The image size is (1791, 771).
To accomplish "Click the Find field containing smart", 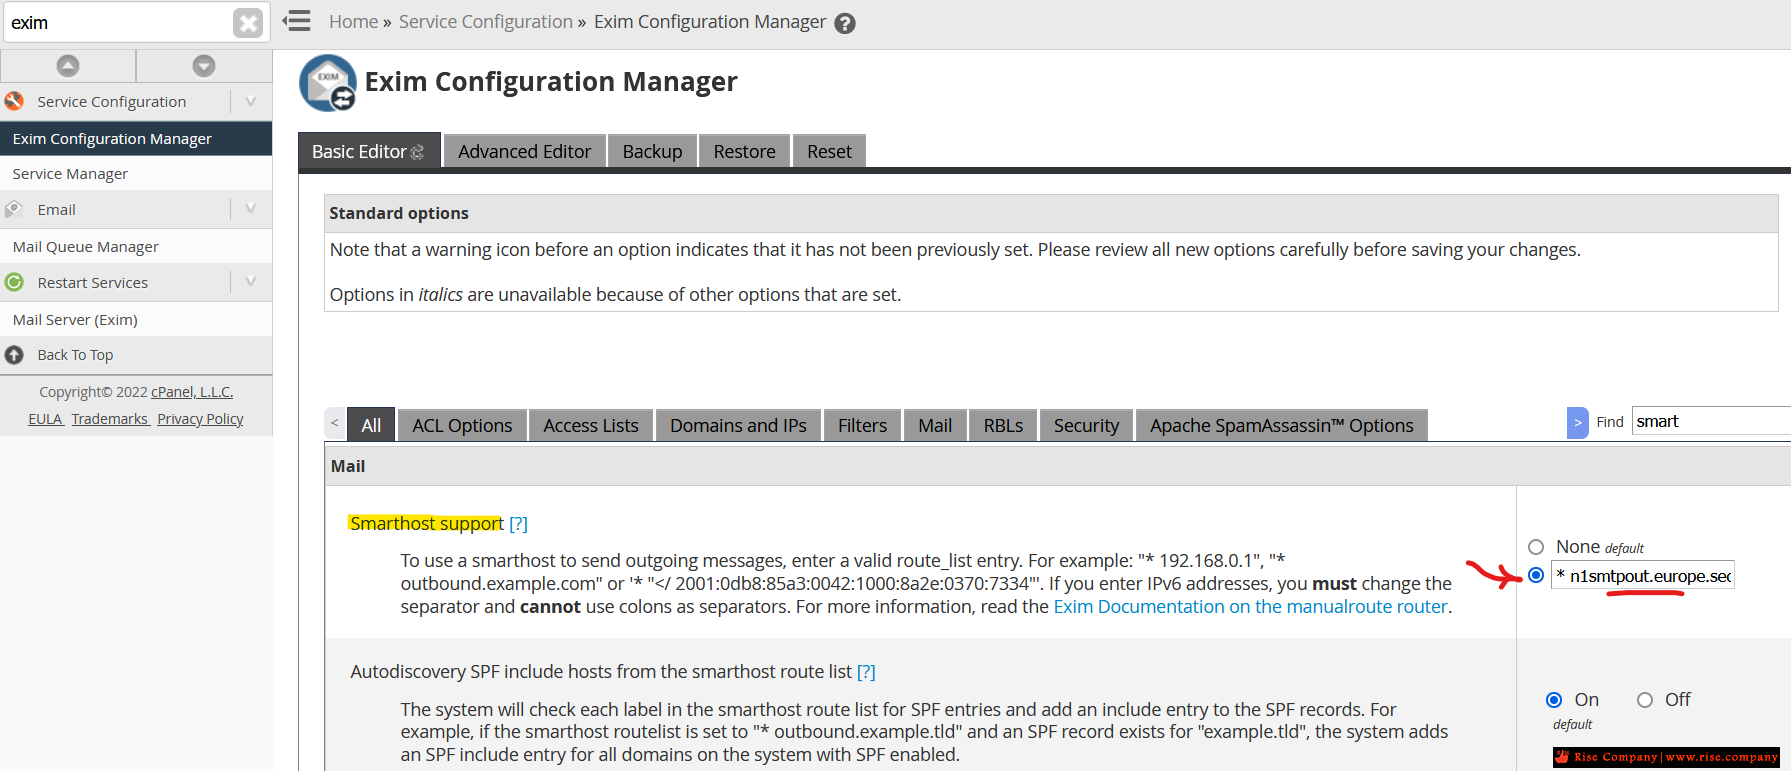I will click(1711, 421).
